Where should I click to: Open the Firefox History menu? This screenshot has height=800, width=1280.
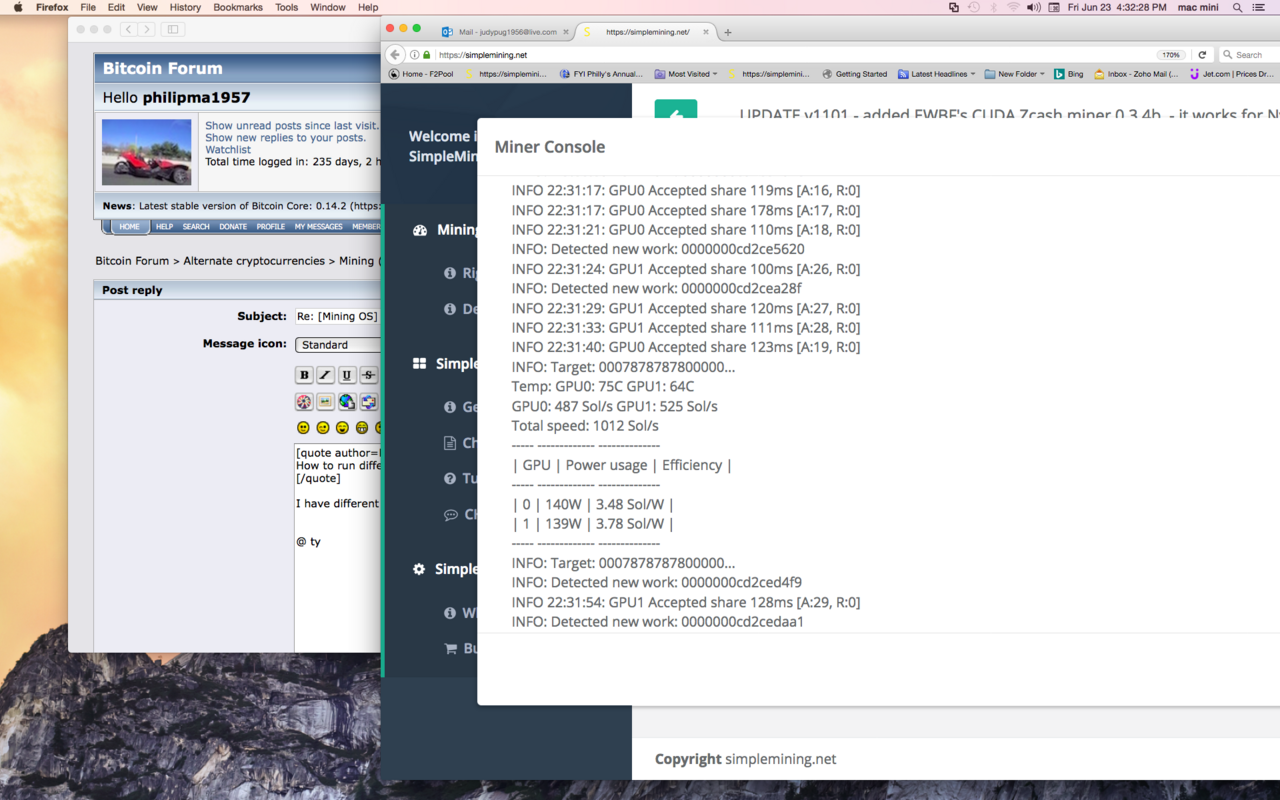[x=185, y=7]
